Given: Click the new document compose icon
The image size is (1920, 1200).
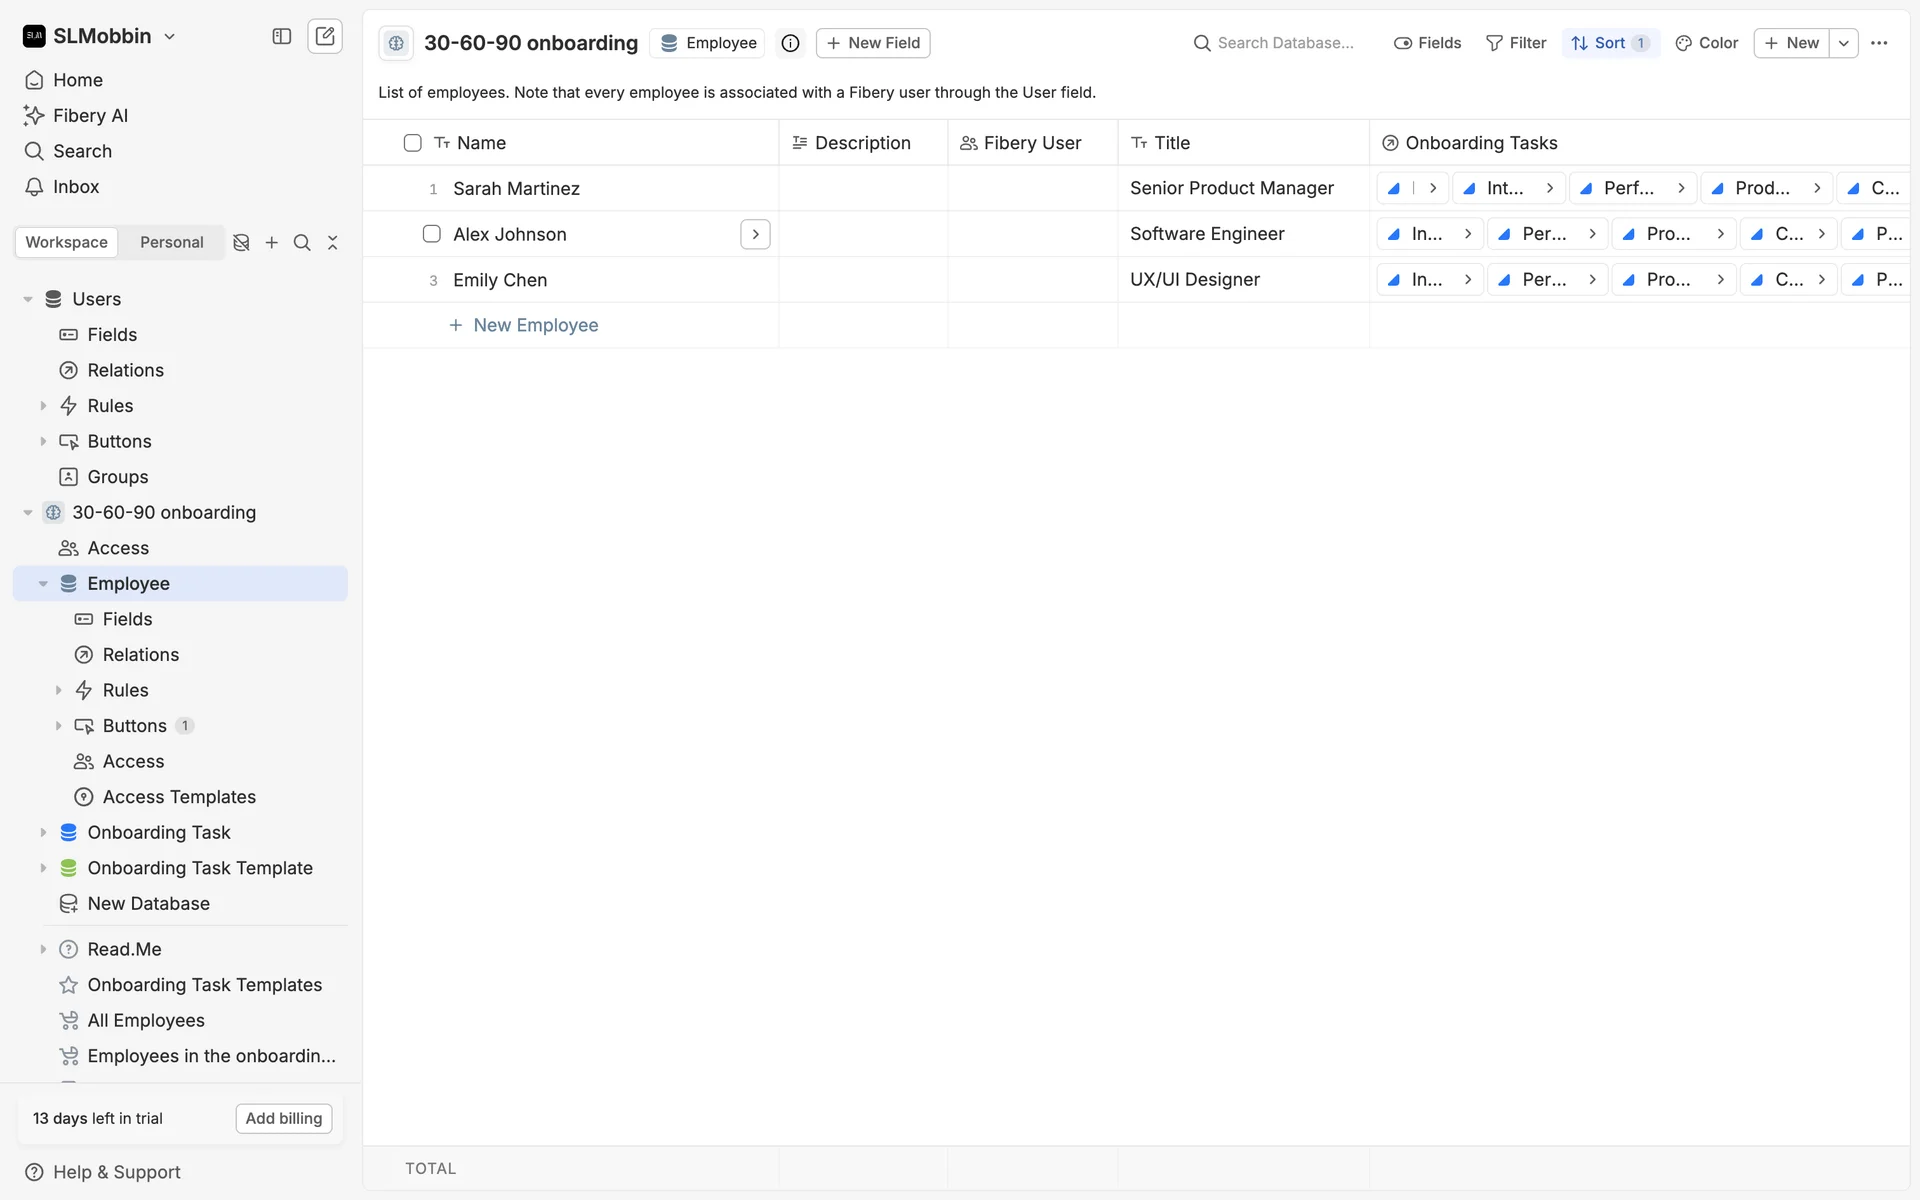Looking at the screenshot, I should click(x=325, y=36).
